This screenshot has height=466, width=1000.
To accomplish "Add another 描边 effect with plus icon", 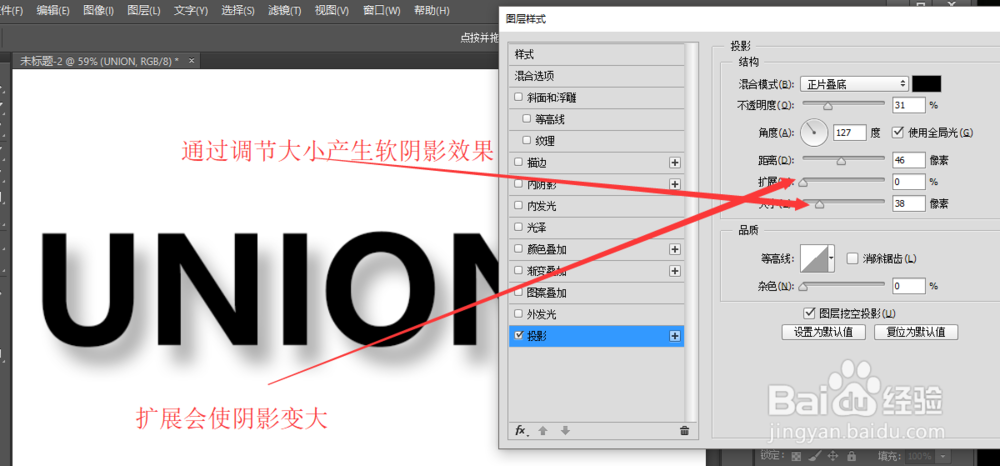I will (x=675, y=163).
